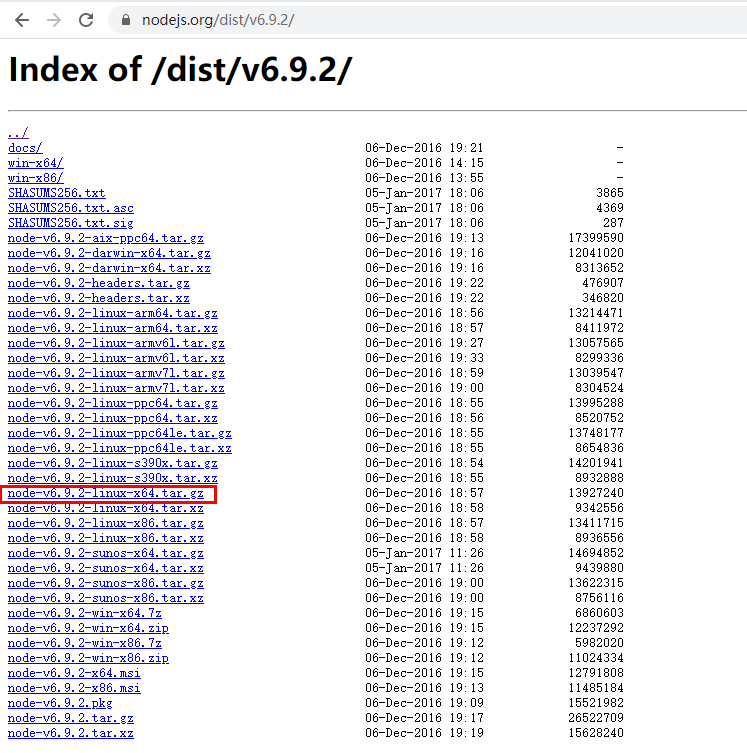
Task: Click date 06-Dec-2016 19:21 in docs/ row
Action: 424,148
